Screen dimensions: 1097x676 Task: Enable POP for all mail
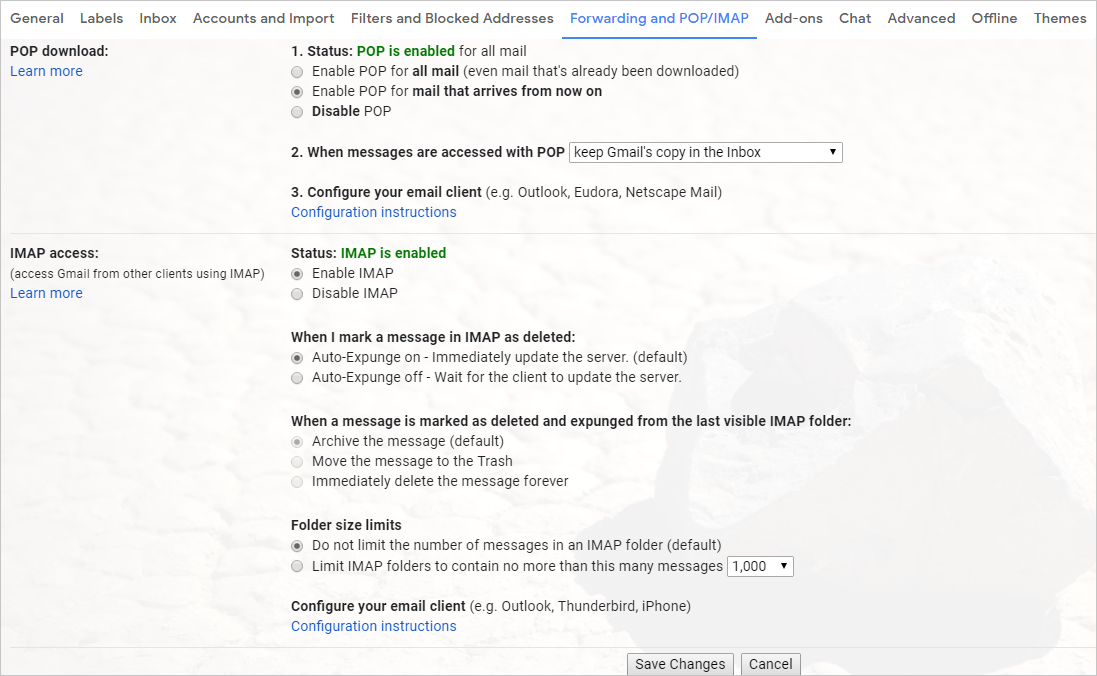click(x=297, y=71)
